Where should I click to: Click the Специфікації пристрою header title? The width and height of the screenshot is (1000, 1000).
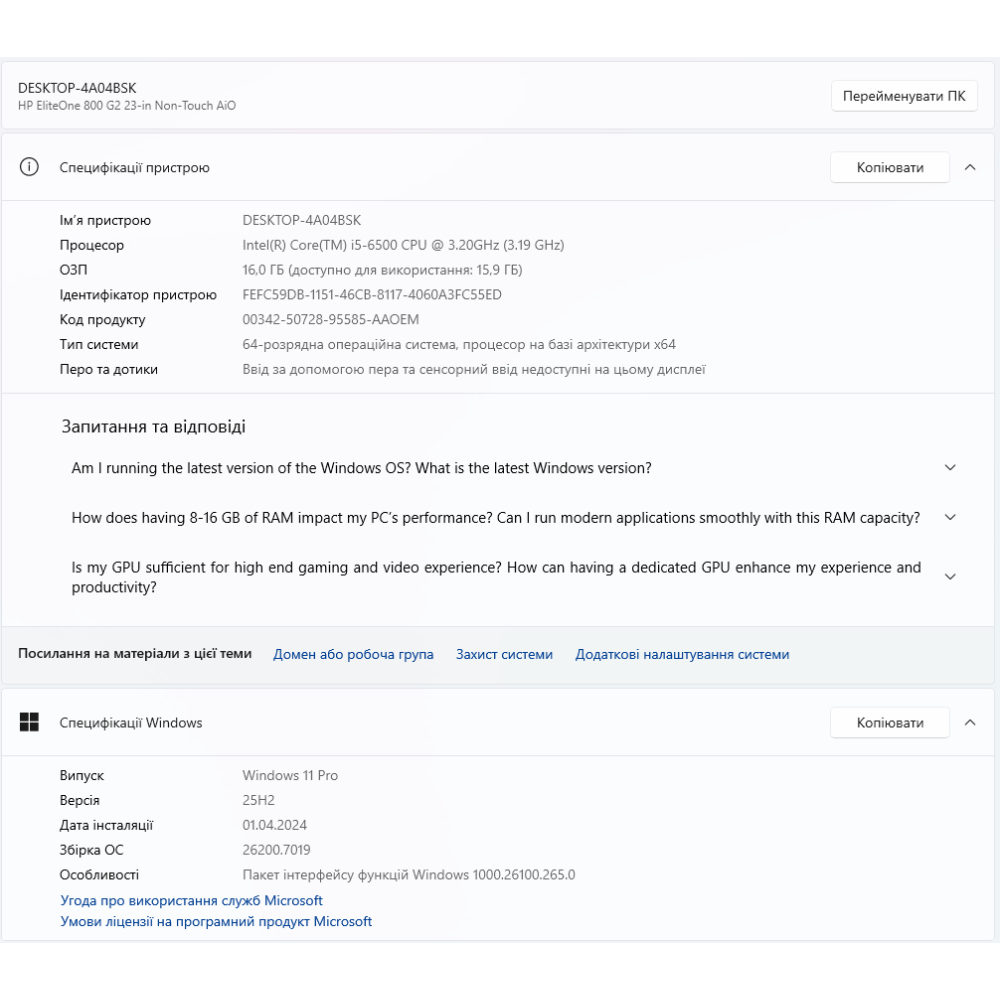pos(134,168)
